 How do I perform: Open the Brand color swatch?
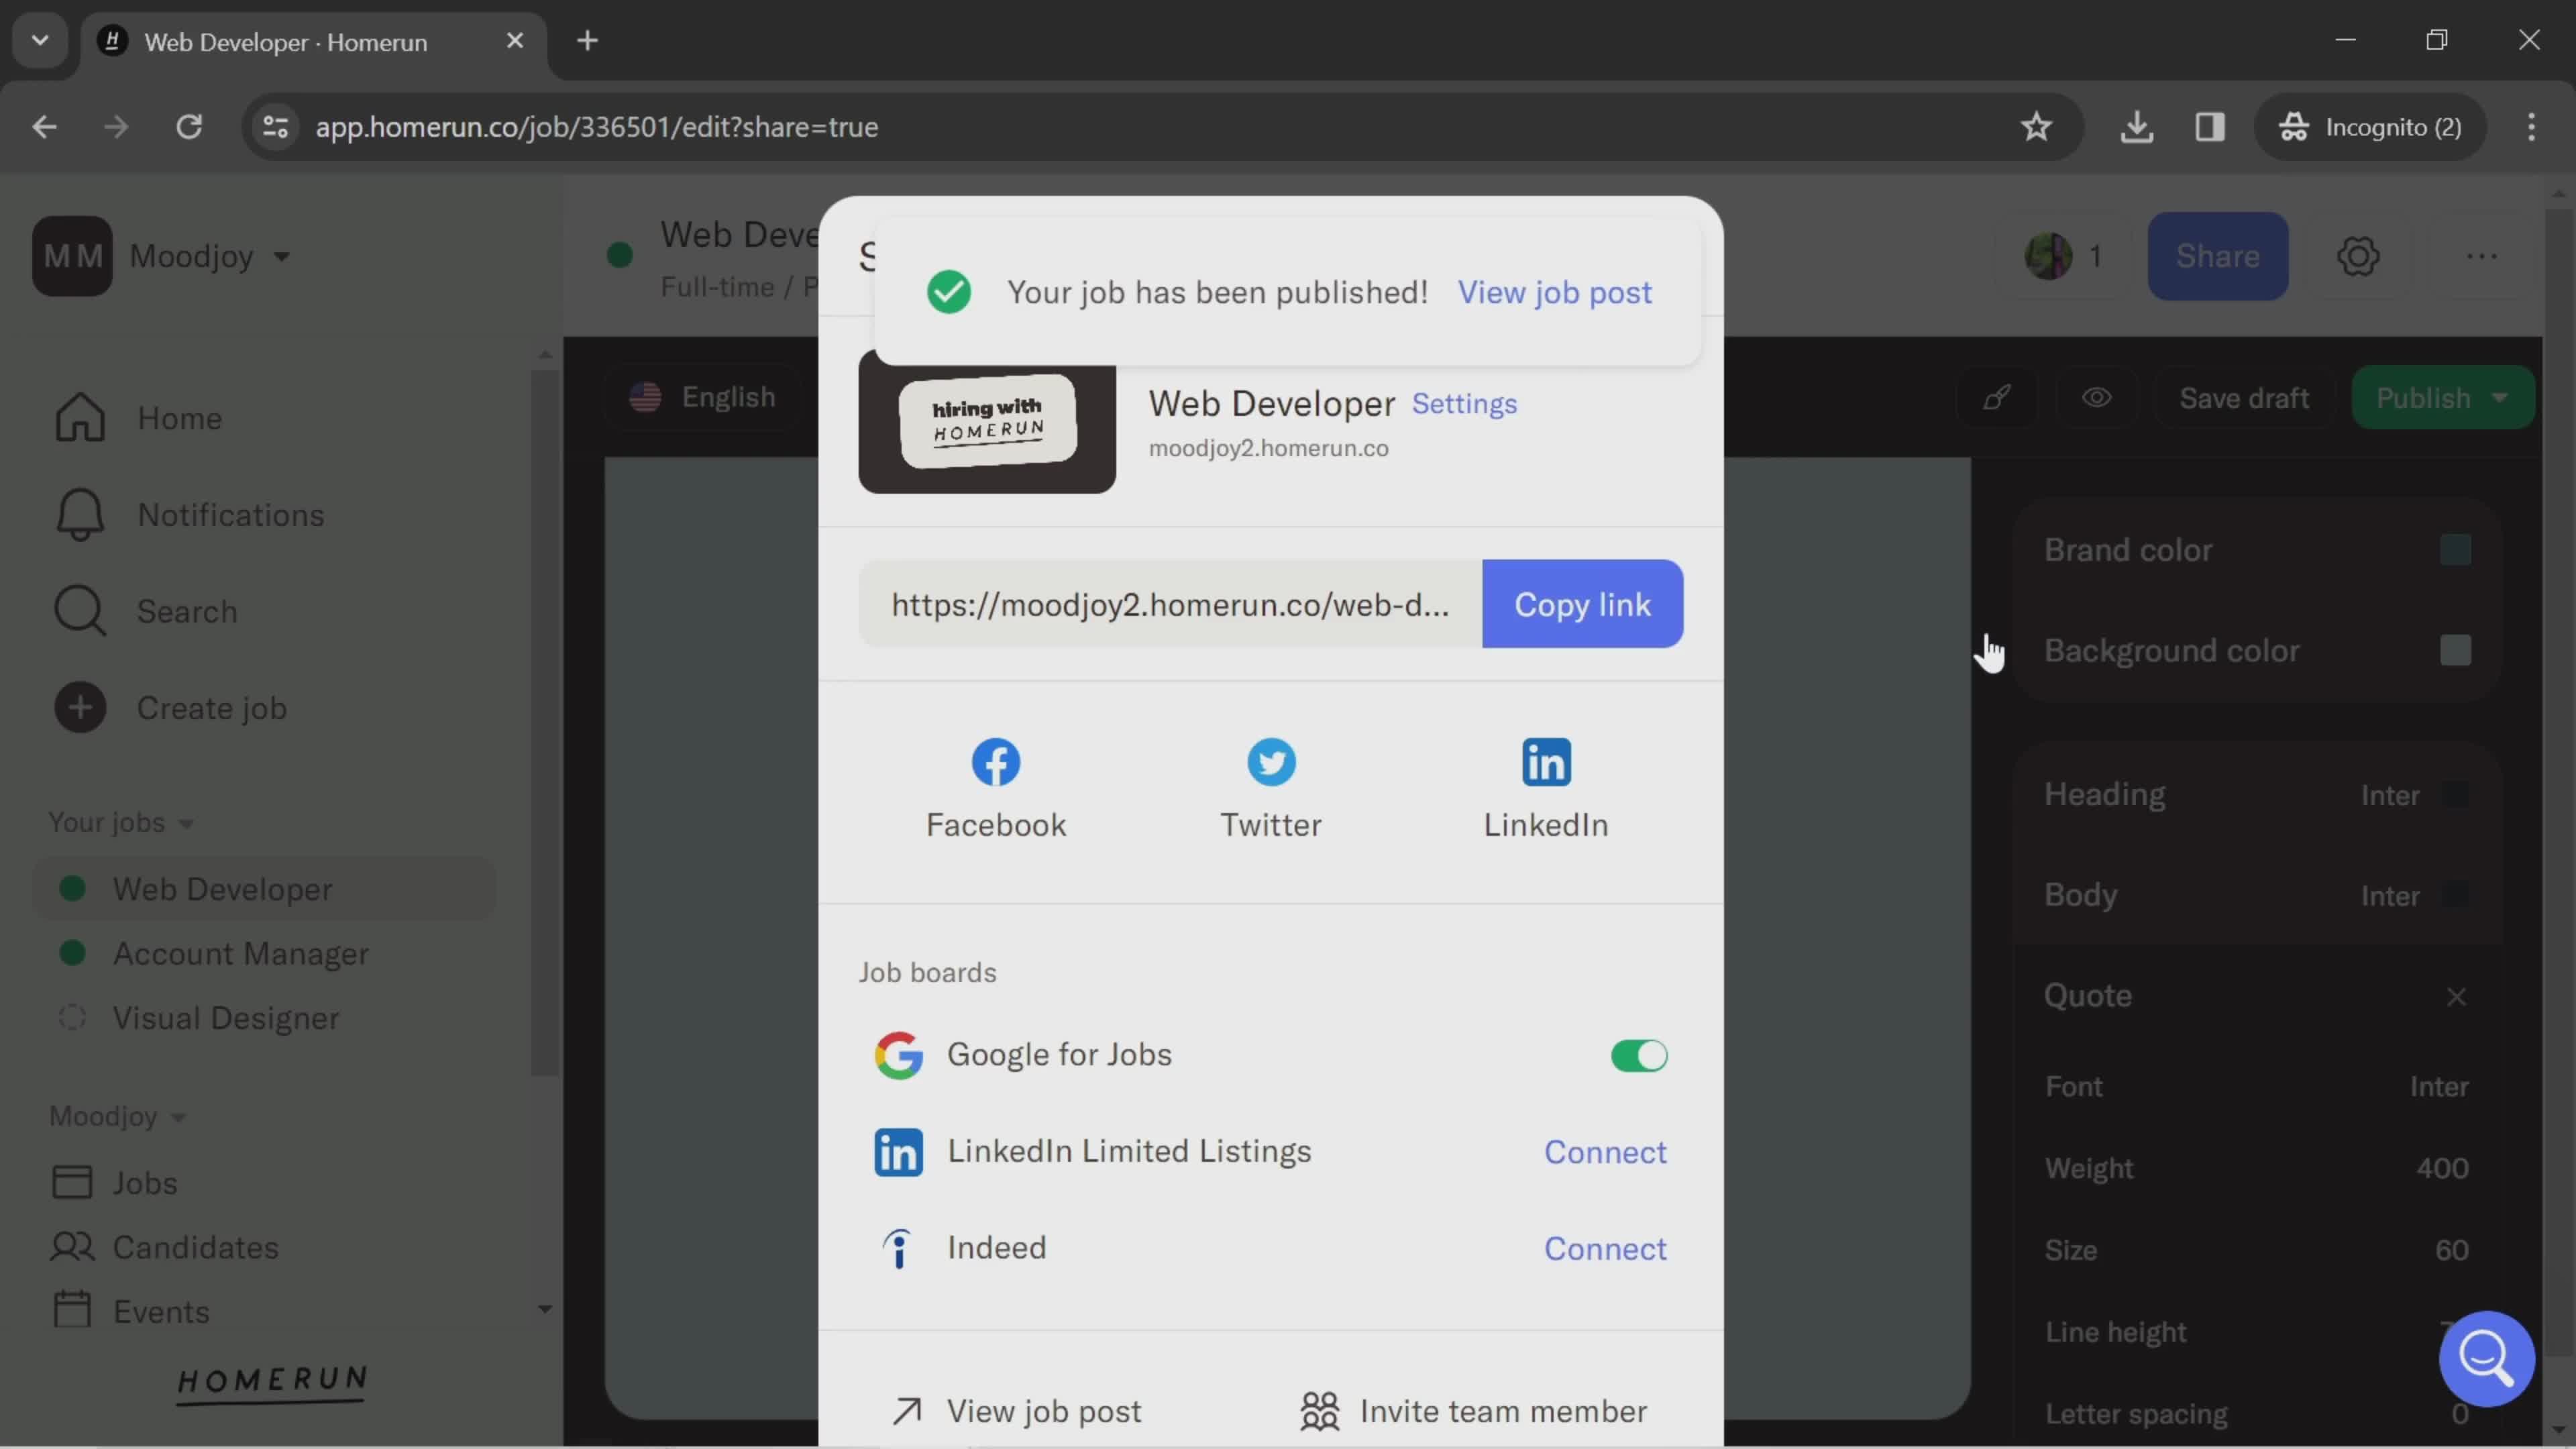[2455, 549]
